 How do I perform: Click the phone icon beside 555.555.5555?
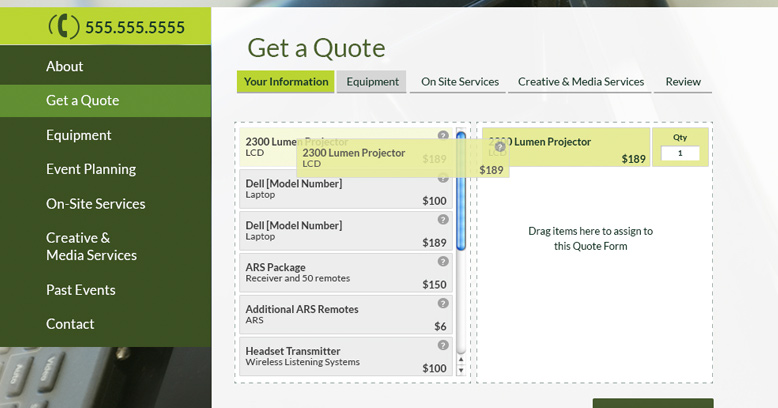click(x=64, y=27)
